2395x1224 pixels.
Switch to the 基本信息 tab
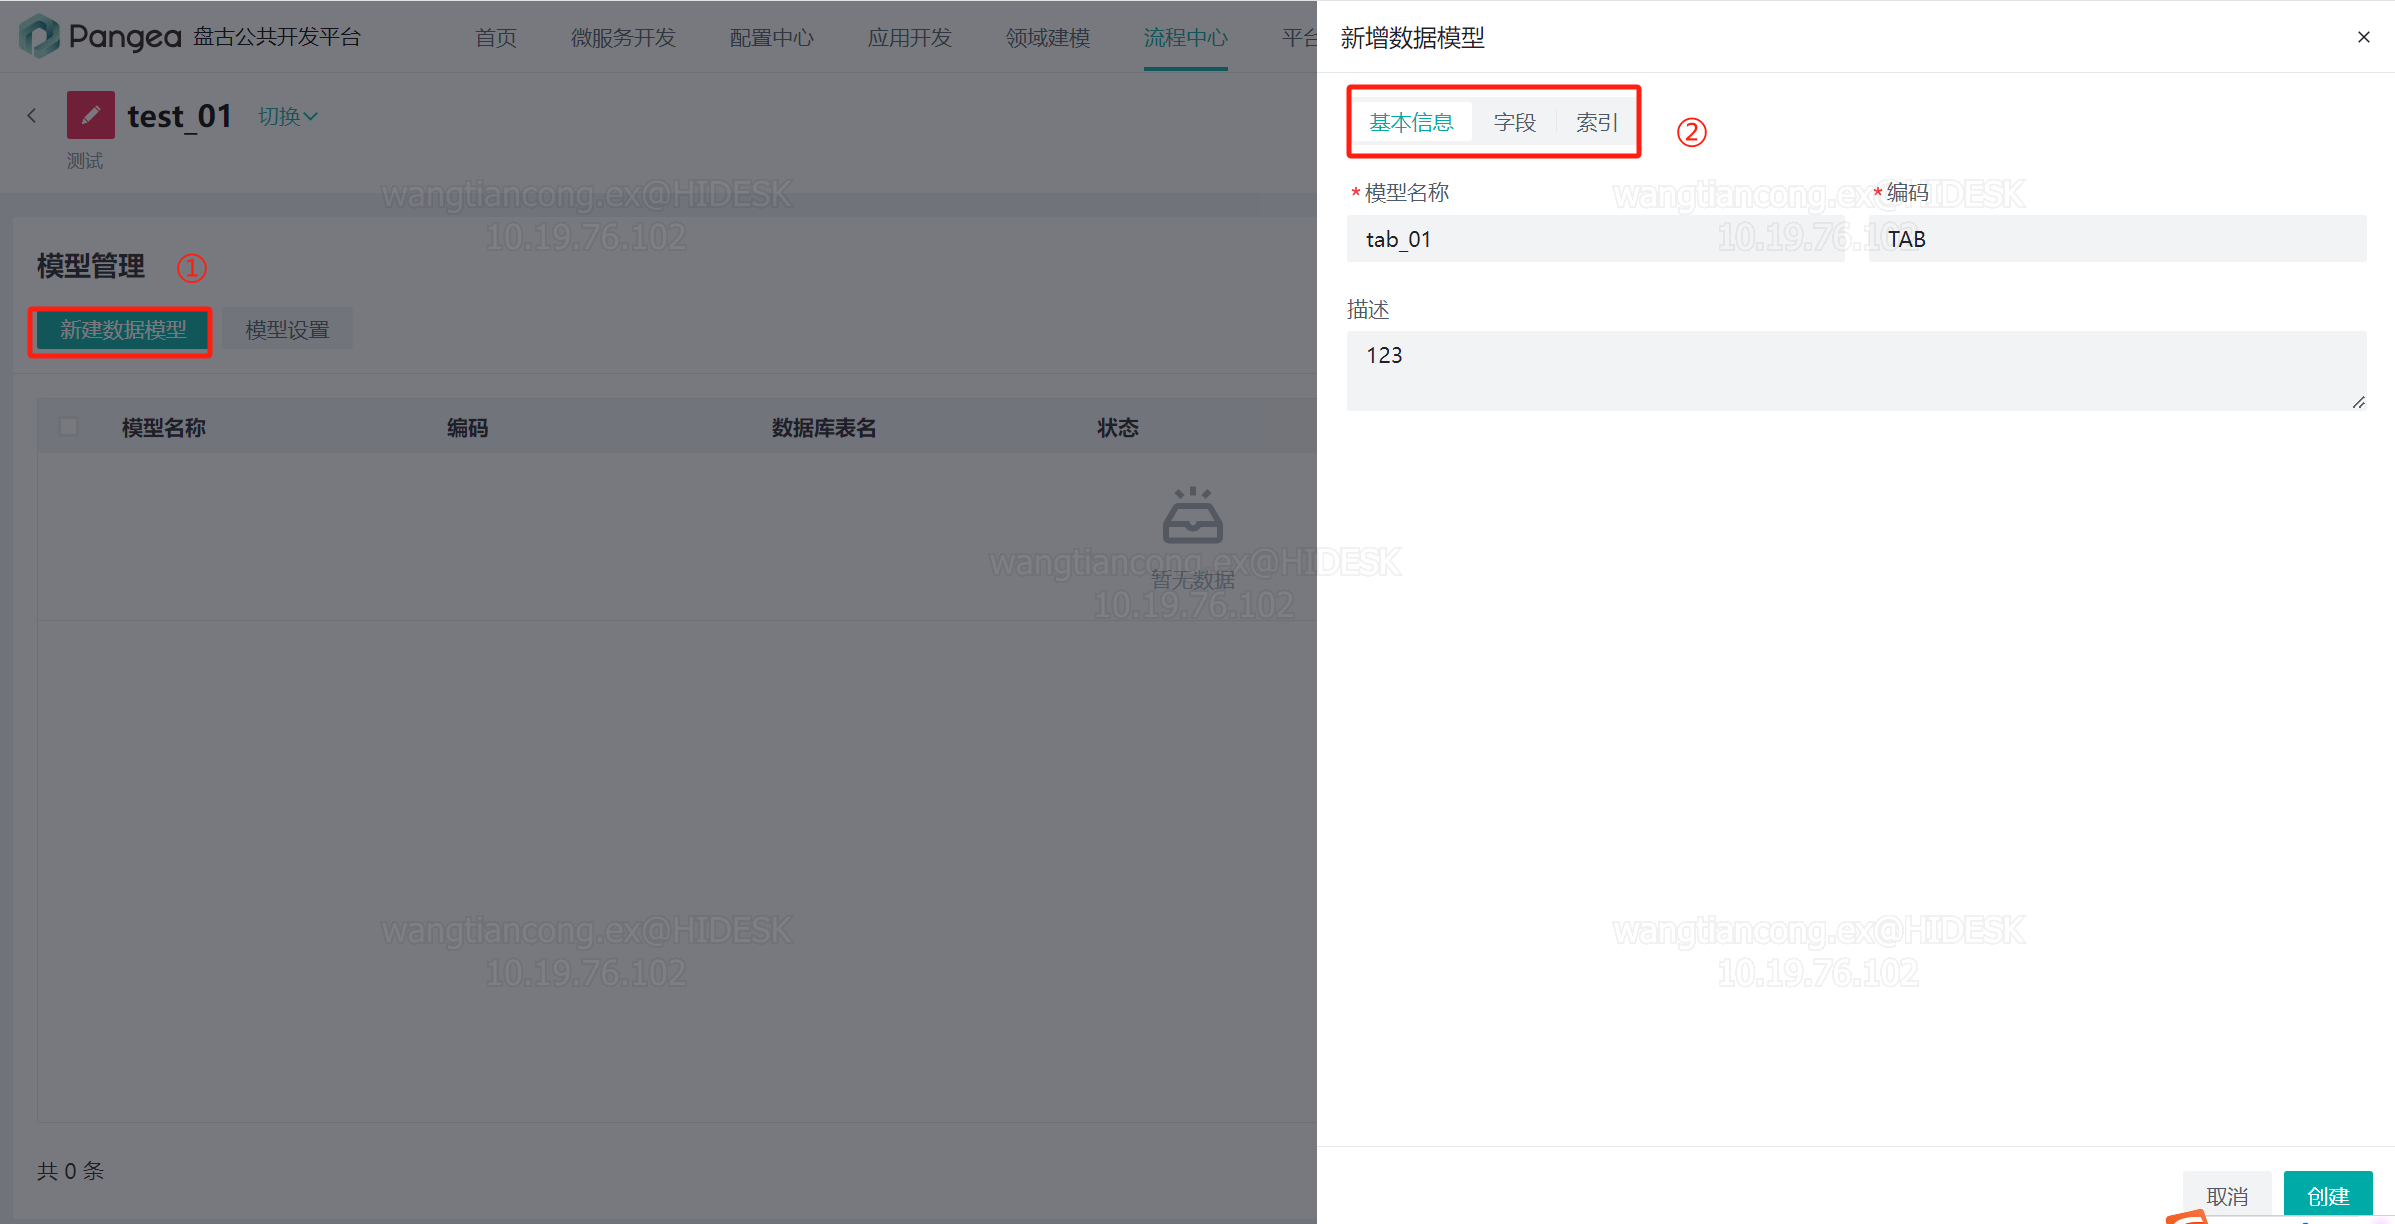point(1411,122)
